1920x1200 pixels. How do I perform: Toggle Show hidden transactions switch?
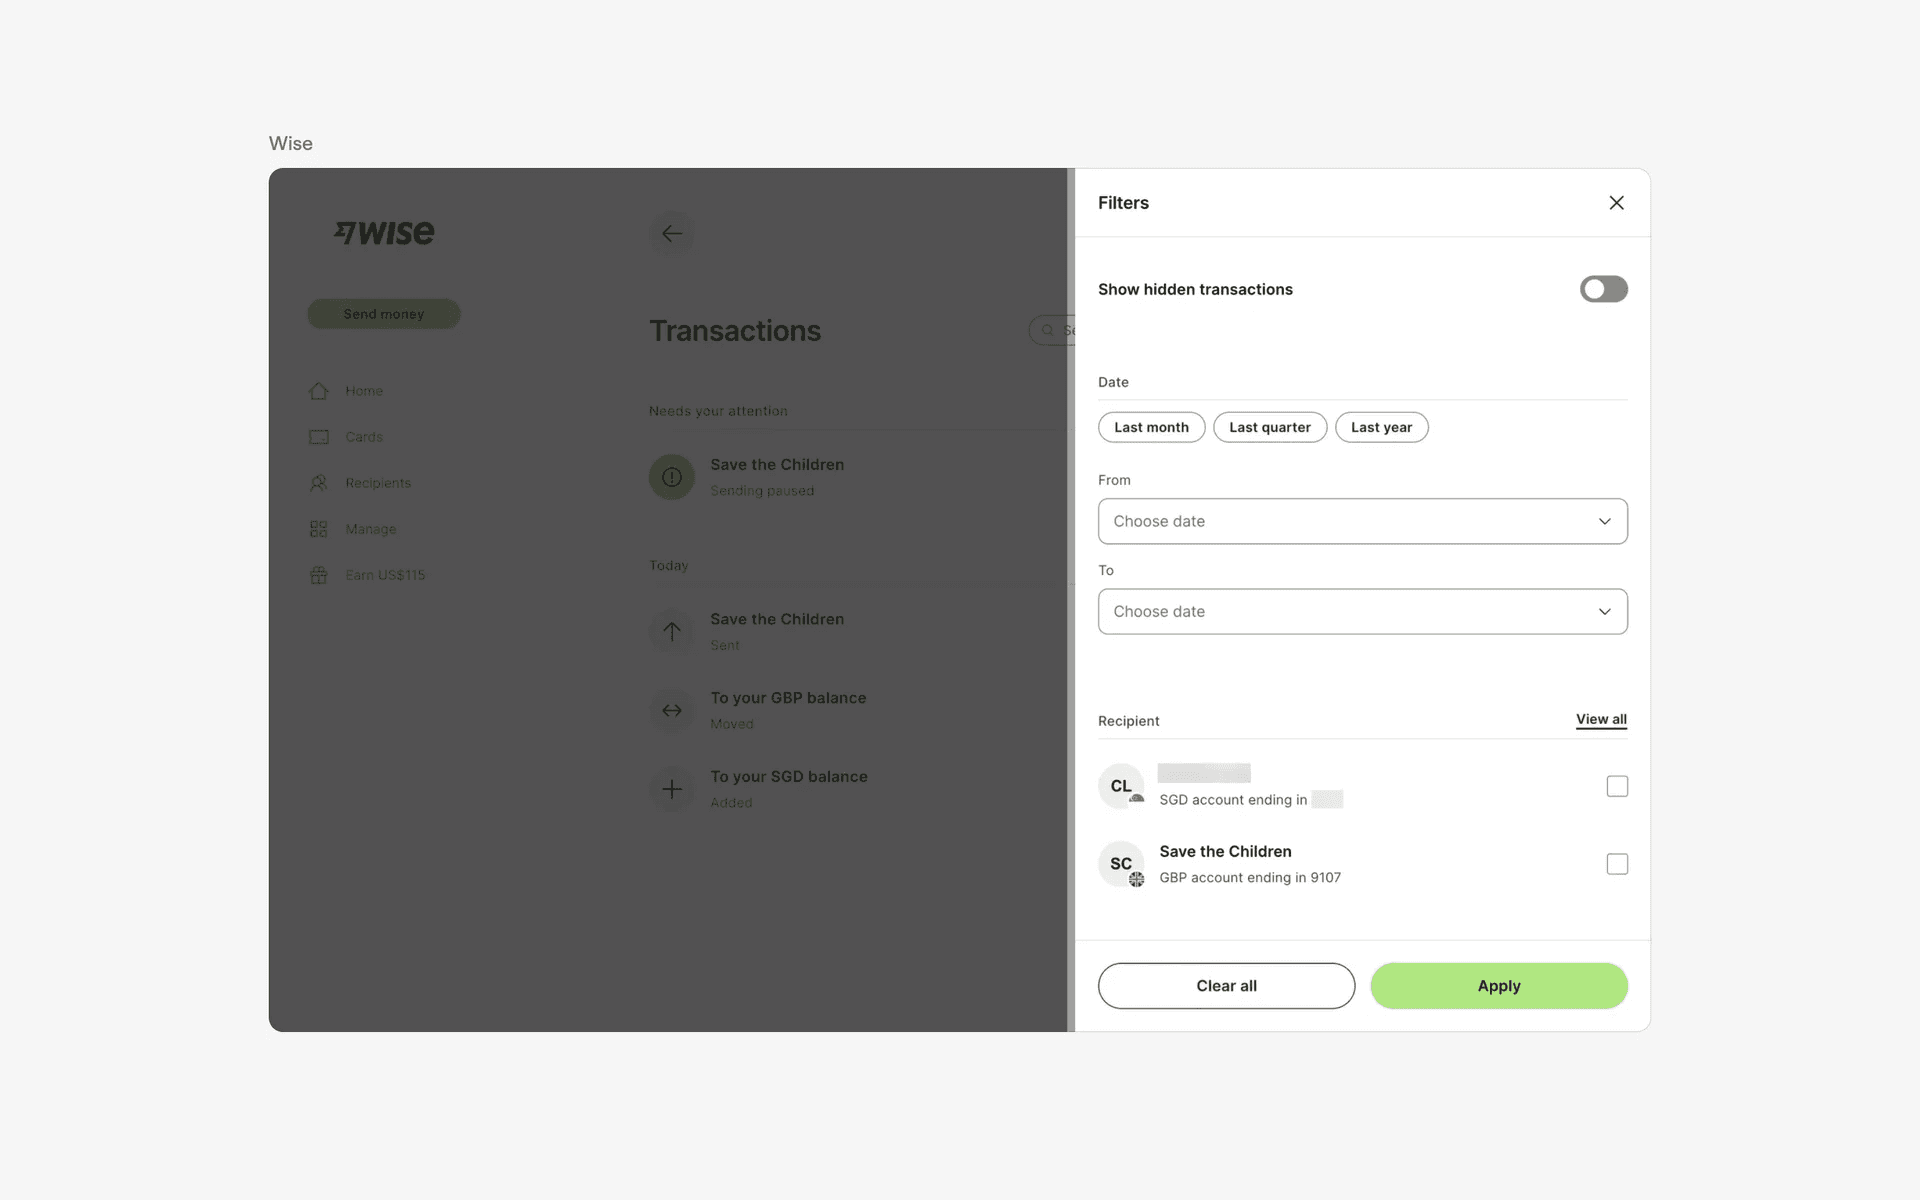[x=1603, y=289]
